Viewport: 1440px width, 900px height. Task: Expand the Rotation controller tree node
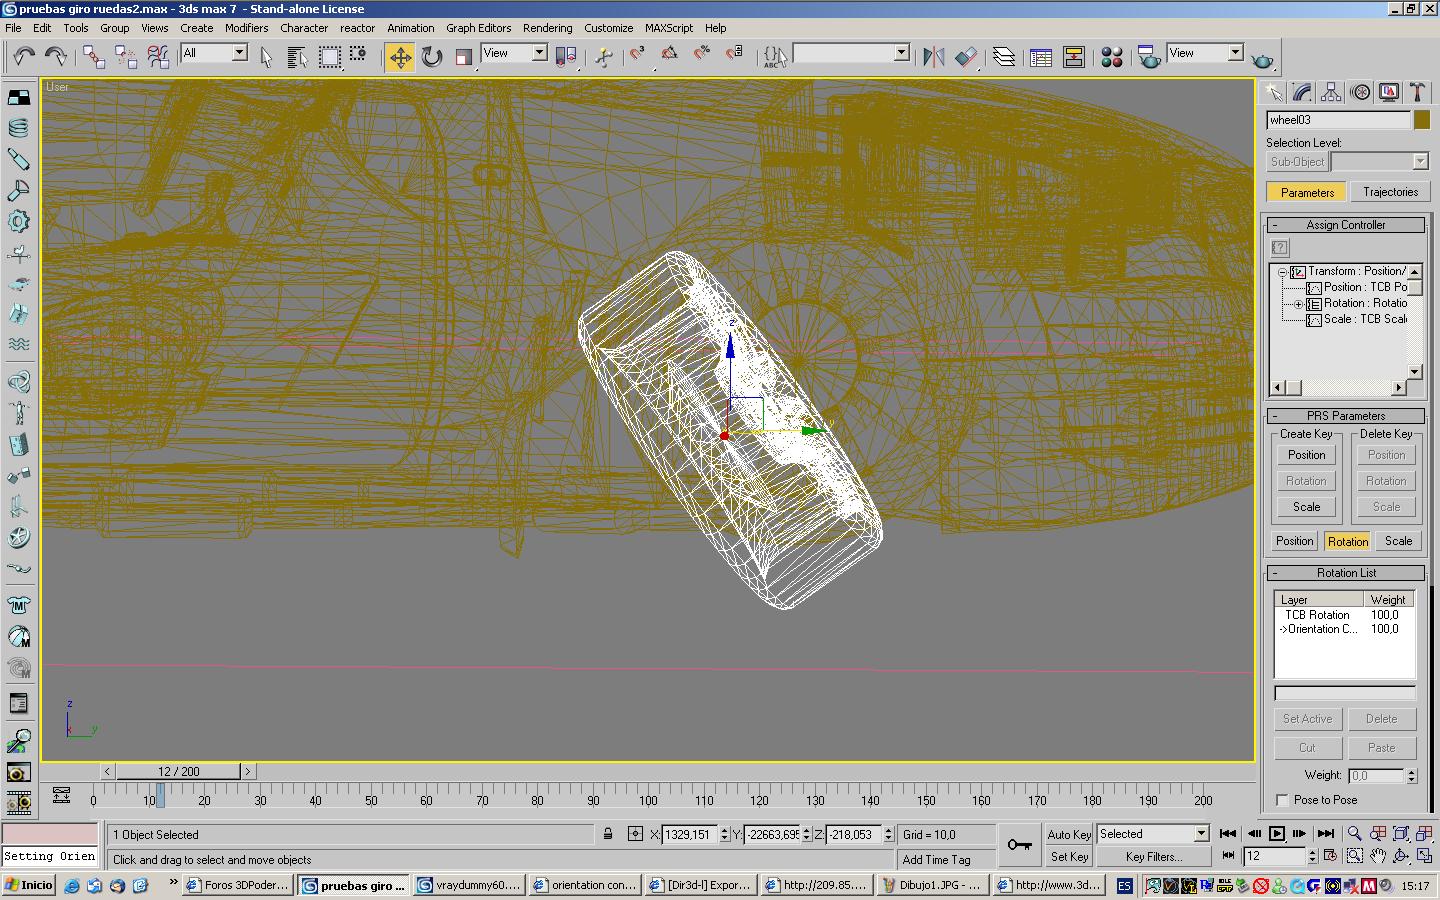[1298, 304]
